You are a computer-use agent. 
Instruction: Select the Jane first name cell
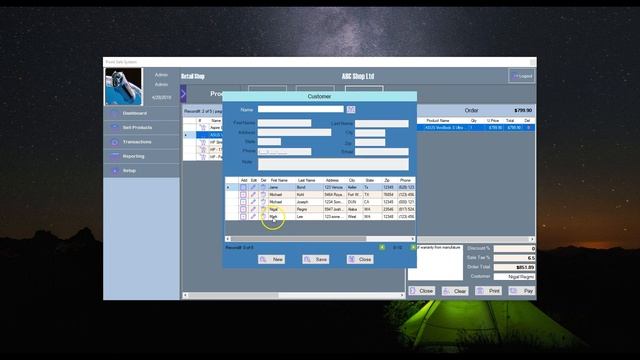[282, 187]
